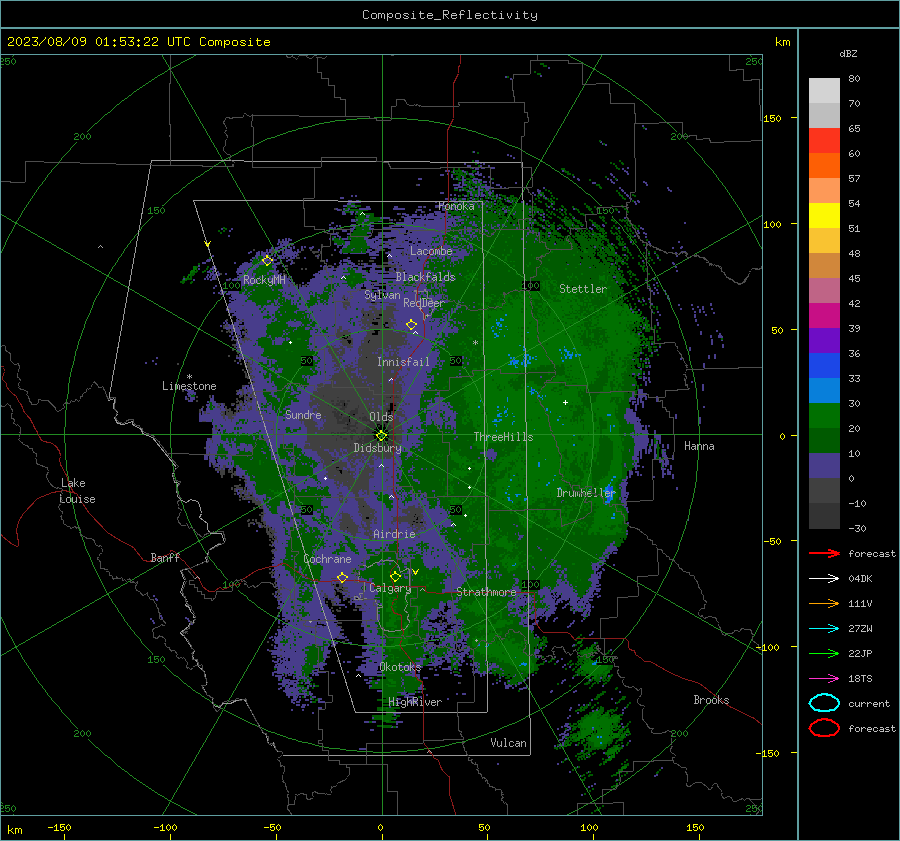Click the Stettler city label

pyautogui.click(x=583, y=289)
